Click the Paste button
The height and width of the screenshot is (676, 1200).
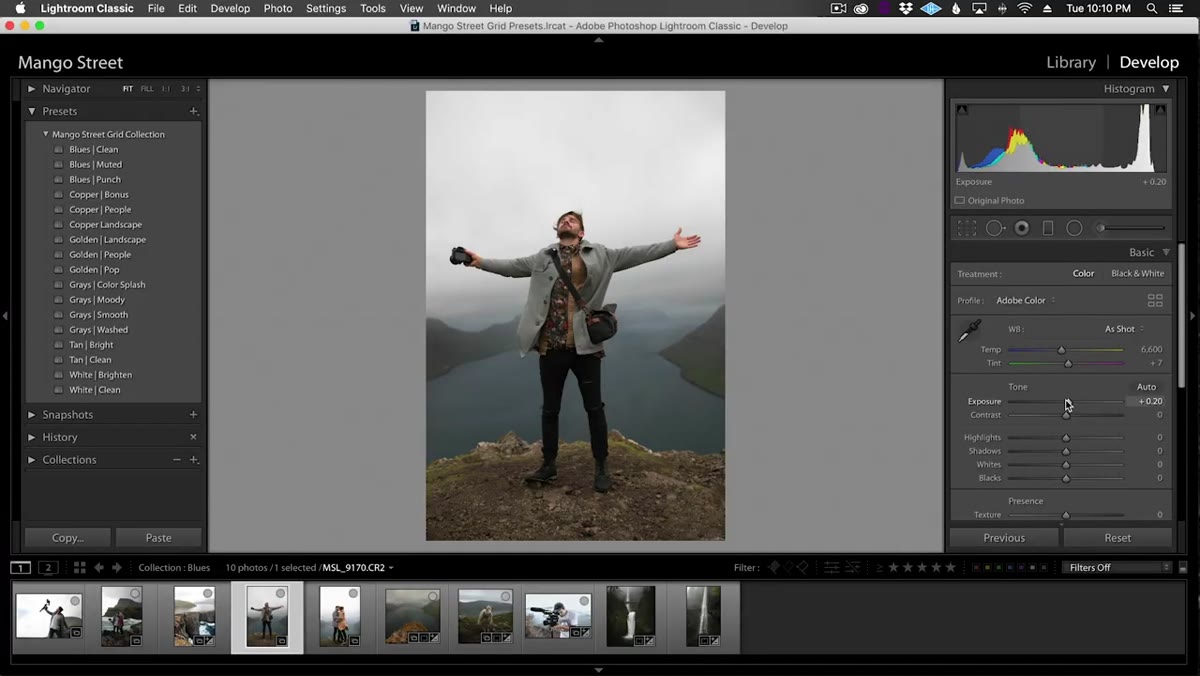point(158,537)
